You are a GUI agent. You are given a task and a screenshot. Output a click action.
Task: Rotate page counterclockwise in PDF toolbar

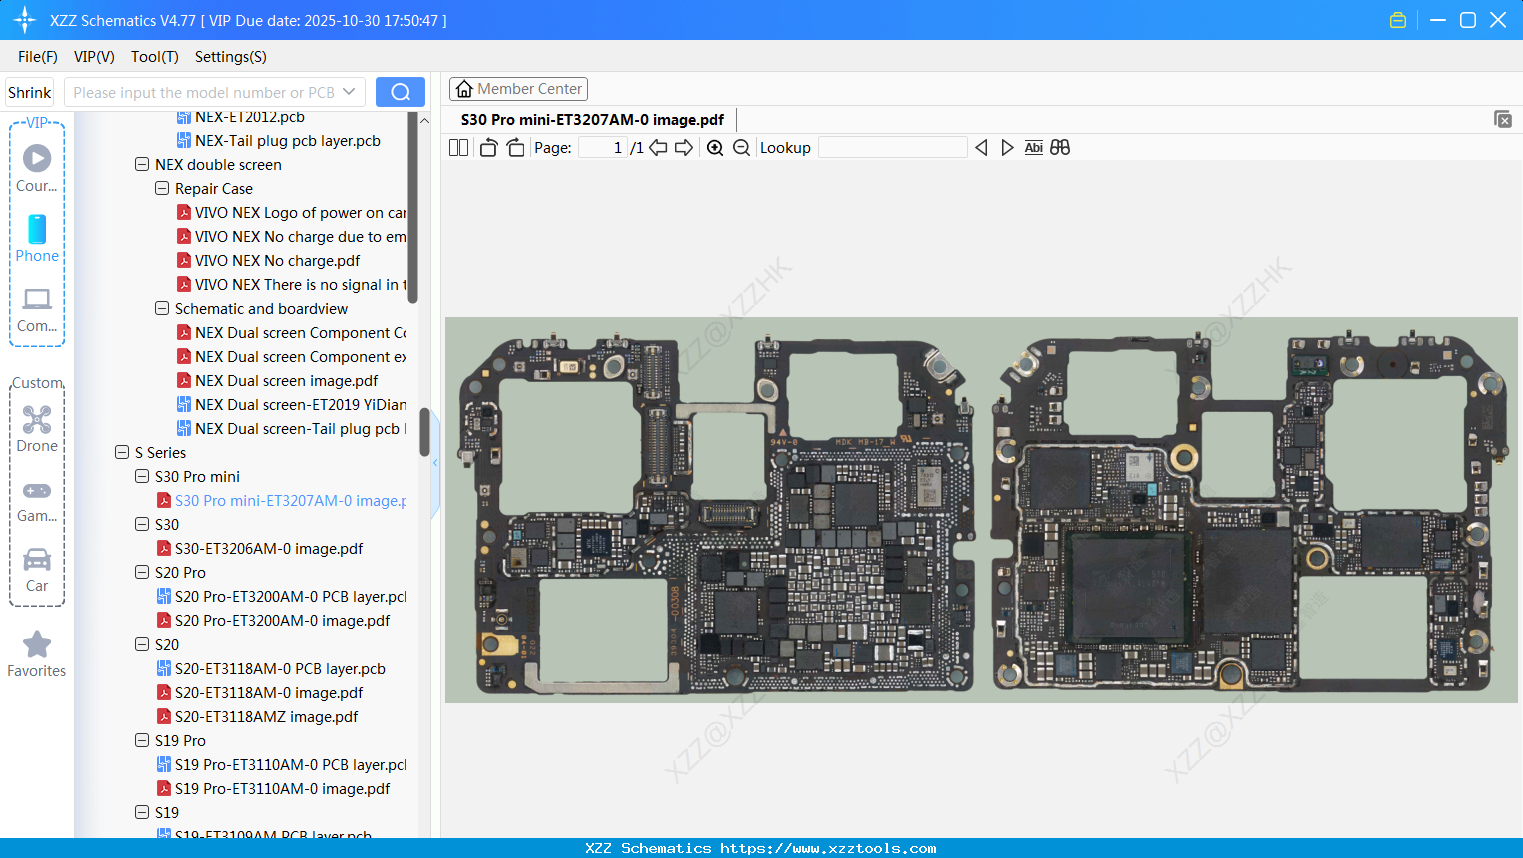point(488,148)
